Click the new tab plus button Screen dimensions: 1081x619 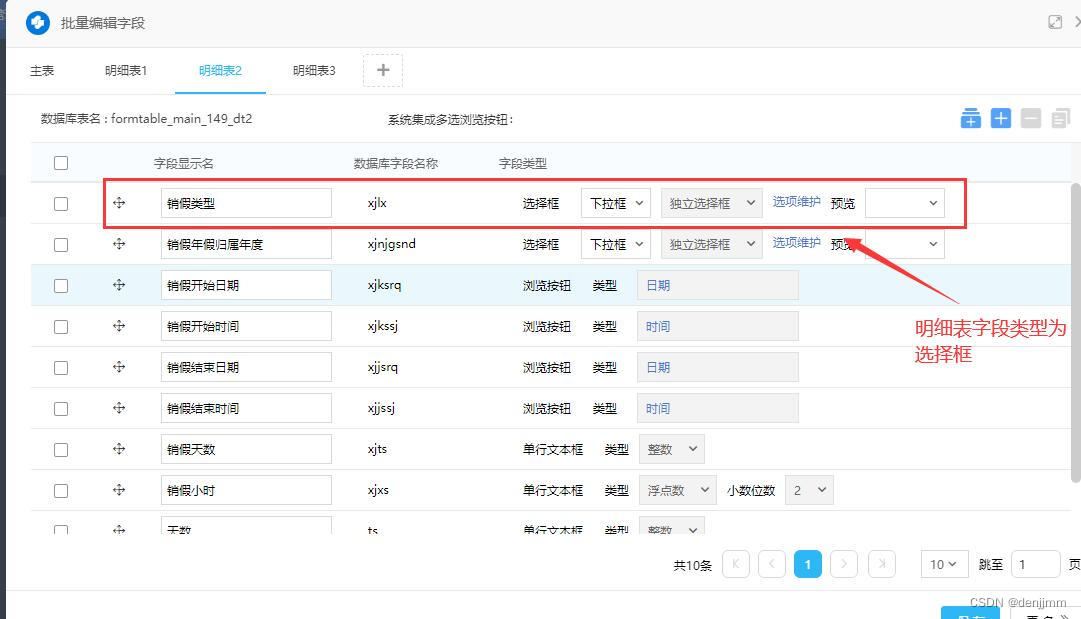[x=383, y=69]
